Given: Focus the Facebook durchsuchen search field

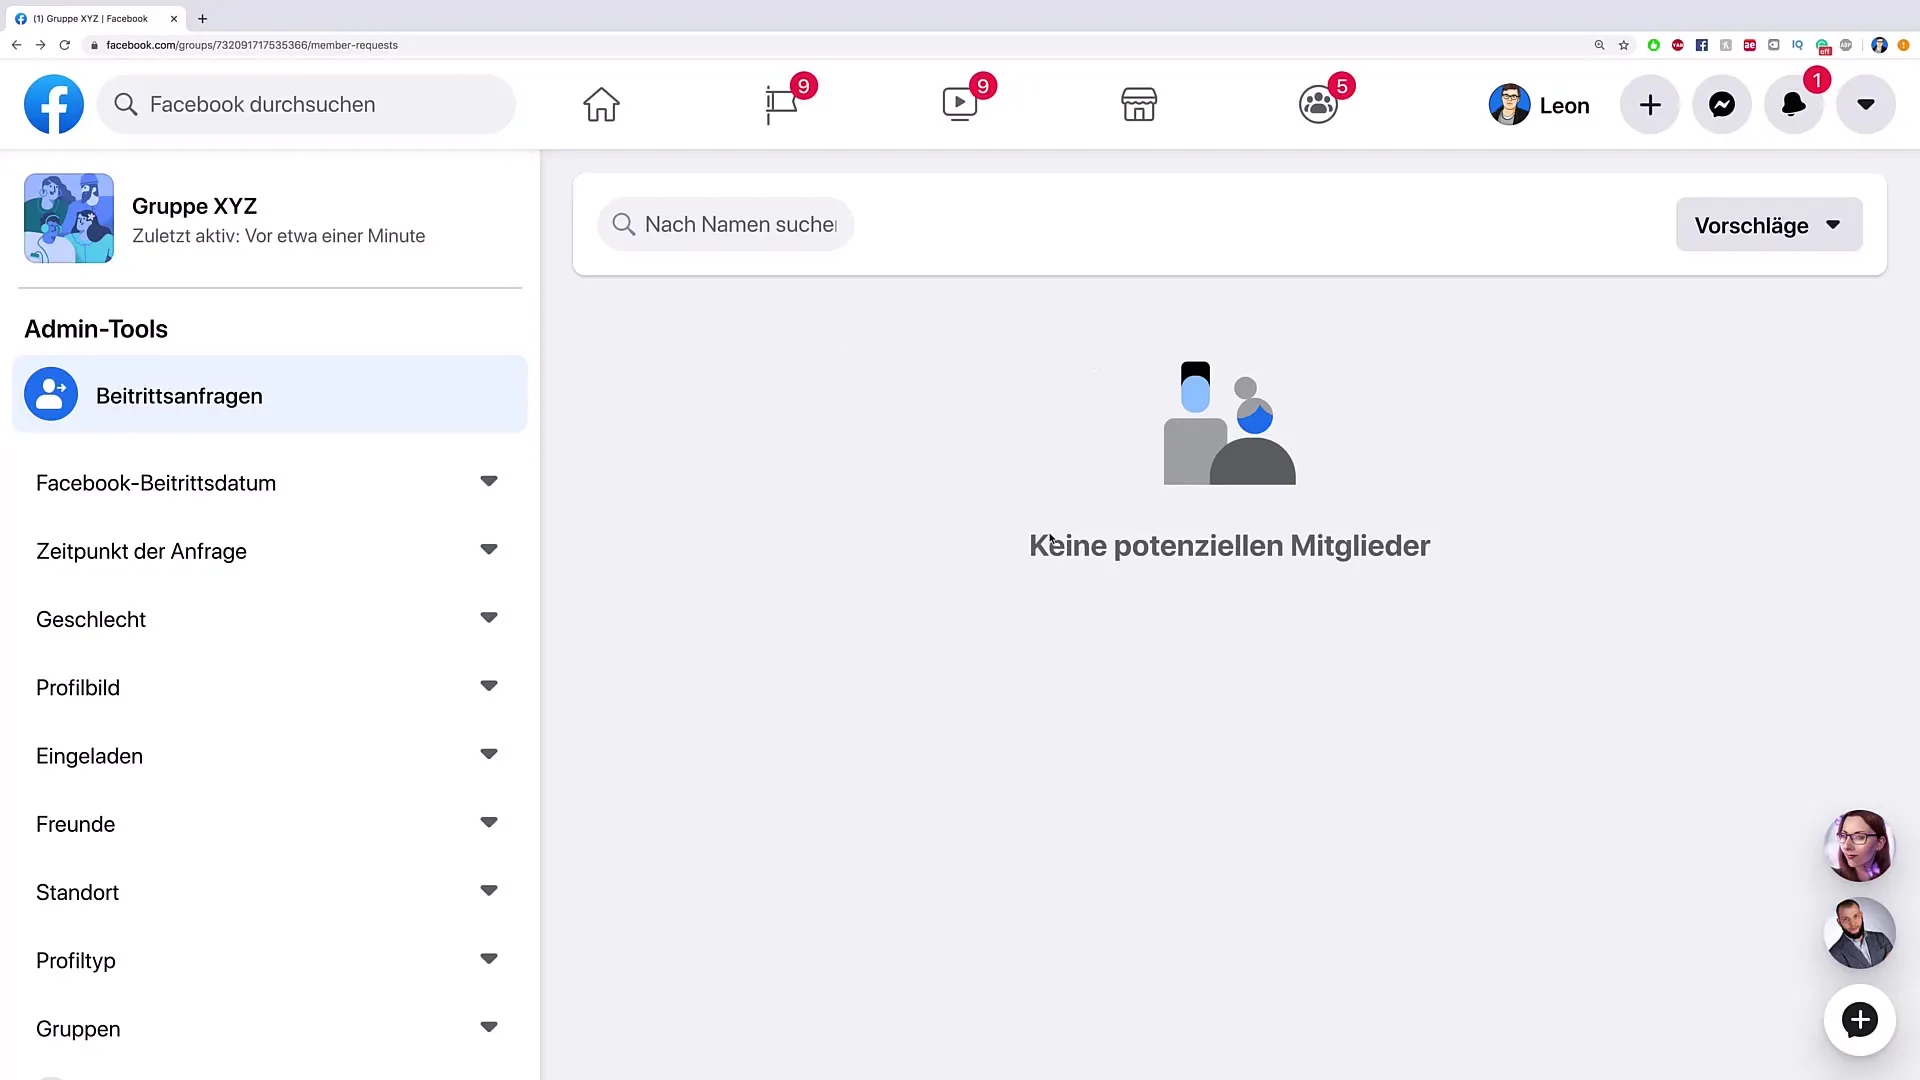Looking at the screenshot, I should point(306,104).
